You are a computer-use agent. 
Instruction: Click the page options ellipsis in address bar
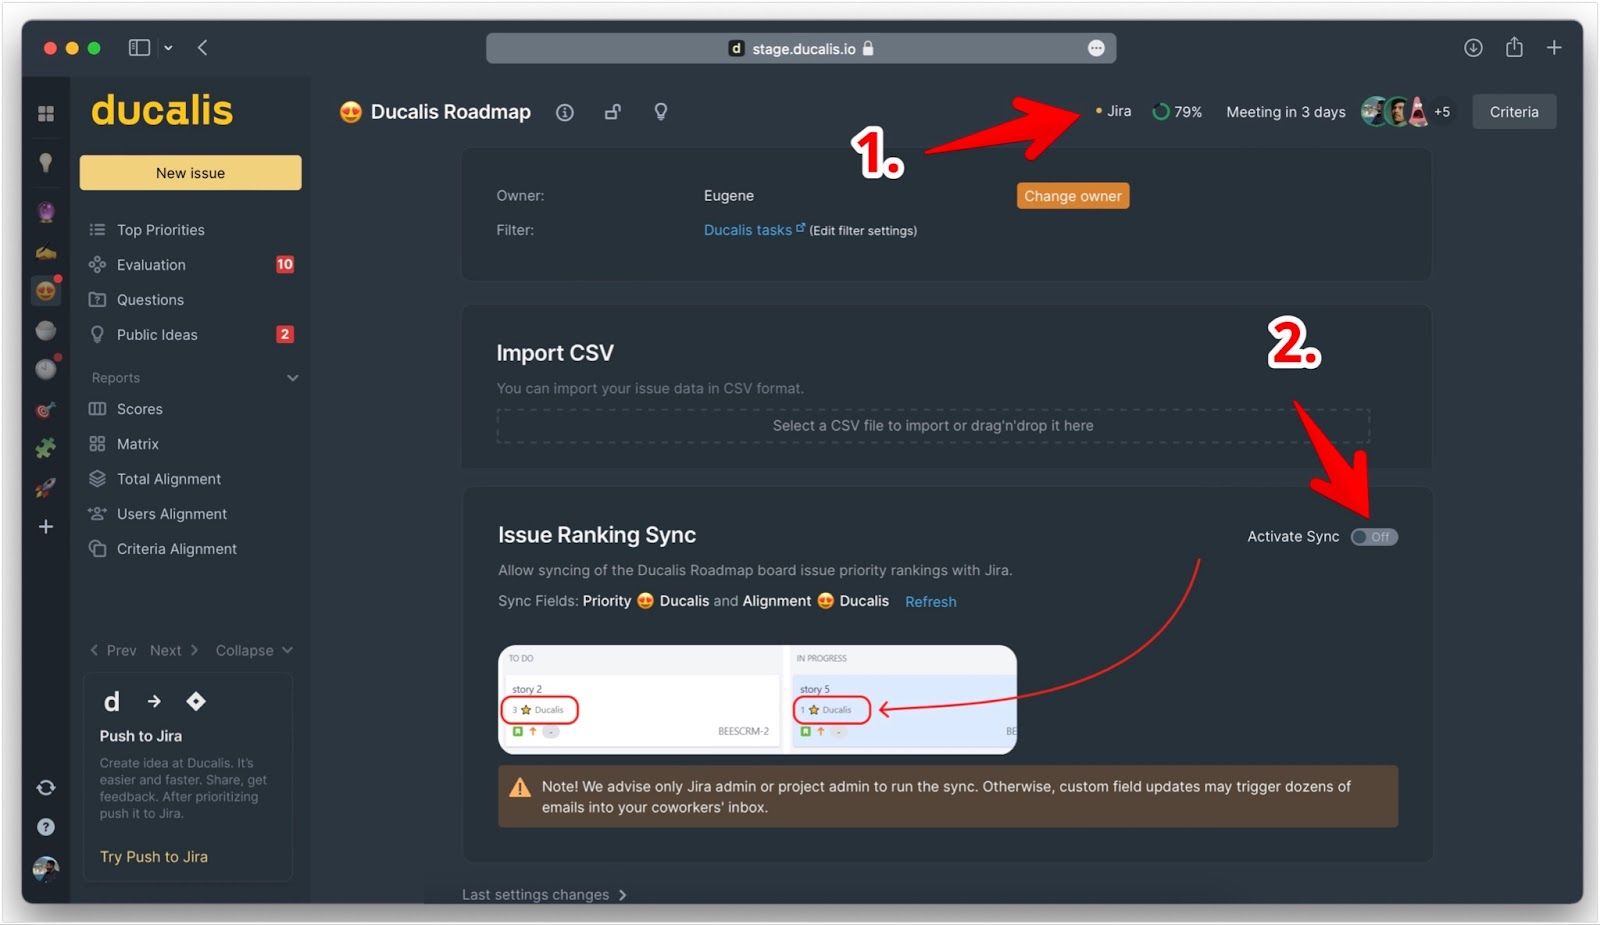pyautogui.click(x=1096, y=48)
